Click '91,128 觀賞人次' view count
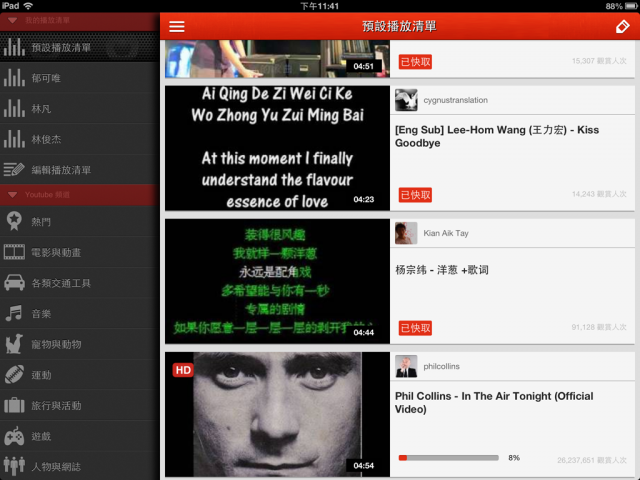Viewport: 640px width, 480px height. (x=599, y=327)
